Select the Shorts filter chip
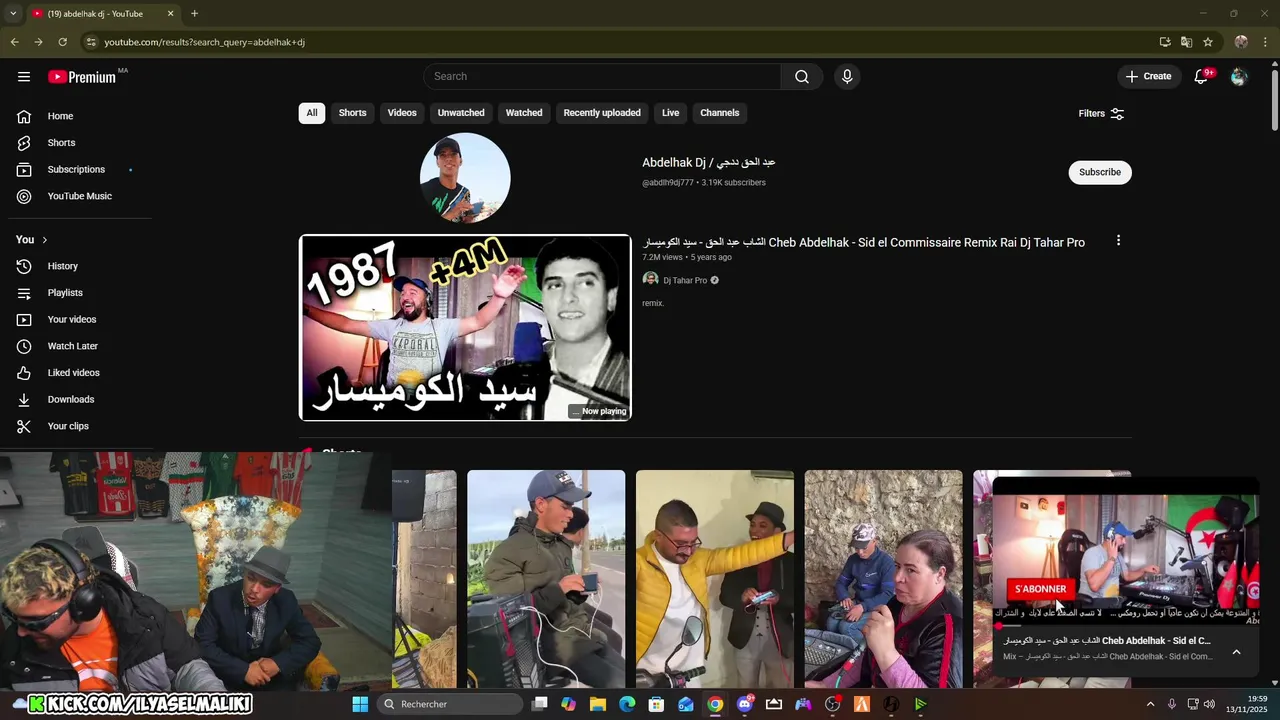This screenshot has width=1280, height=720. (352, 113)
